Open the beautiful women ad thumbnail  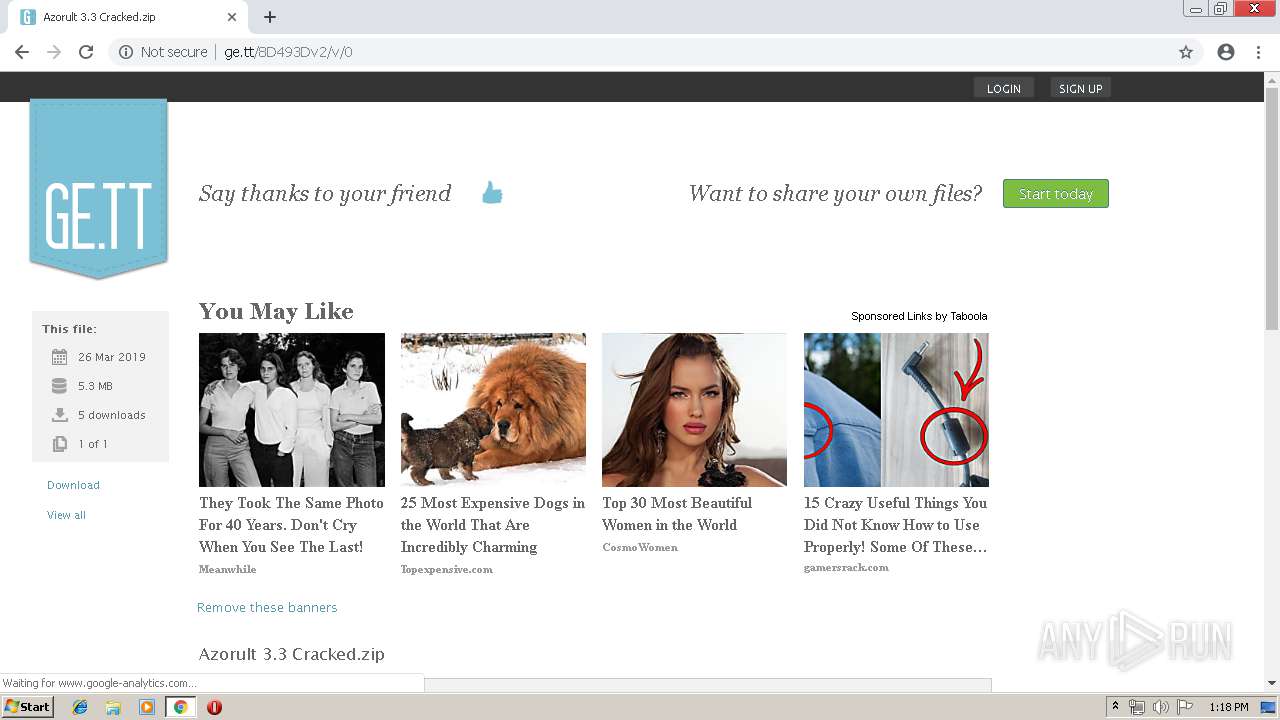tap(694, 410)
